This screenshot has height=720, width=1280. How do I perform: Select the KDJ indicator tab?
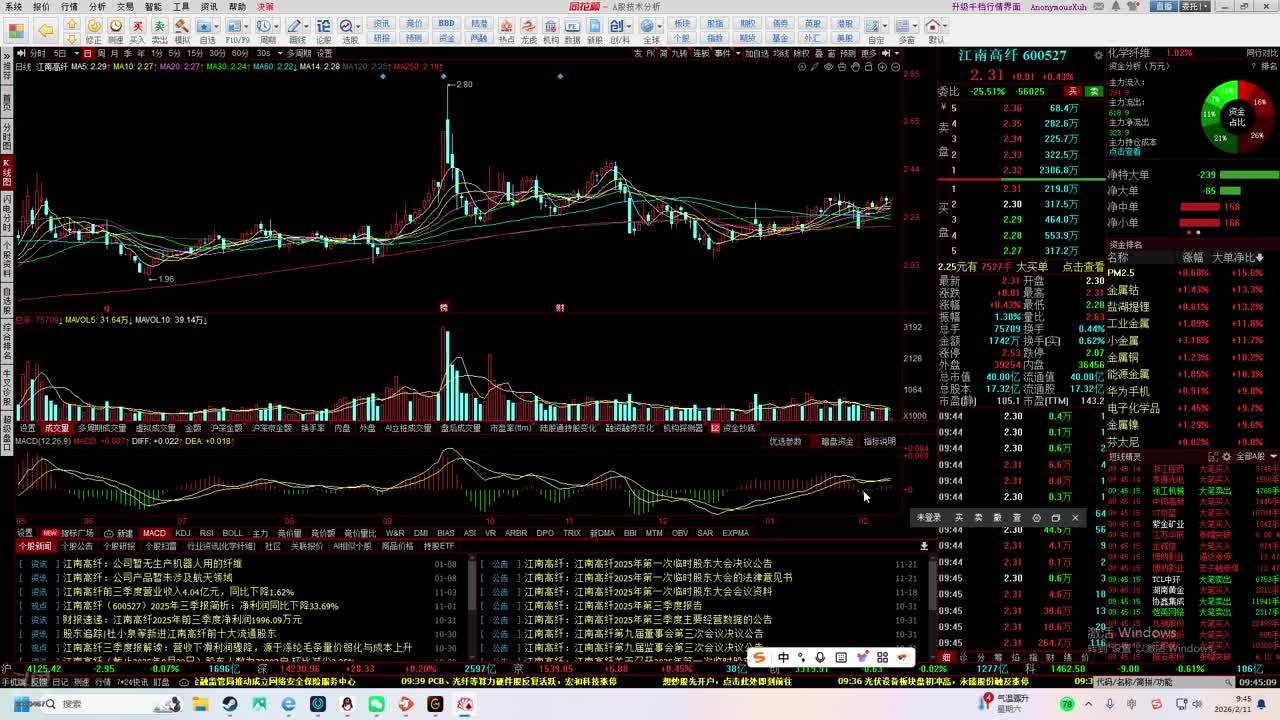pyautogui.click(x=182, y=533)
